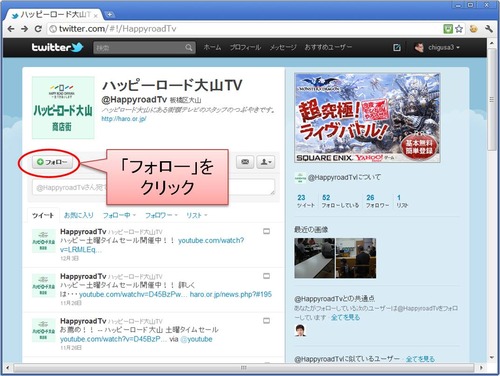Open youtube.com/watch? link in 12月3日 tweet
Image resolution: width=500 pixels, height=376 pixels.
pyautogui.click(x=211, y=240)
